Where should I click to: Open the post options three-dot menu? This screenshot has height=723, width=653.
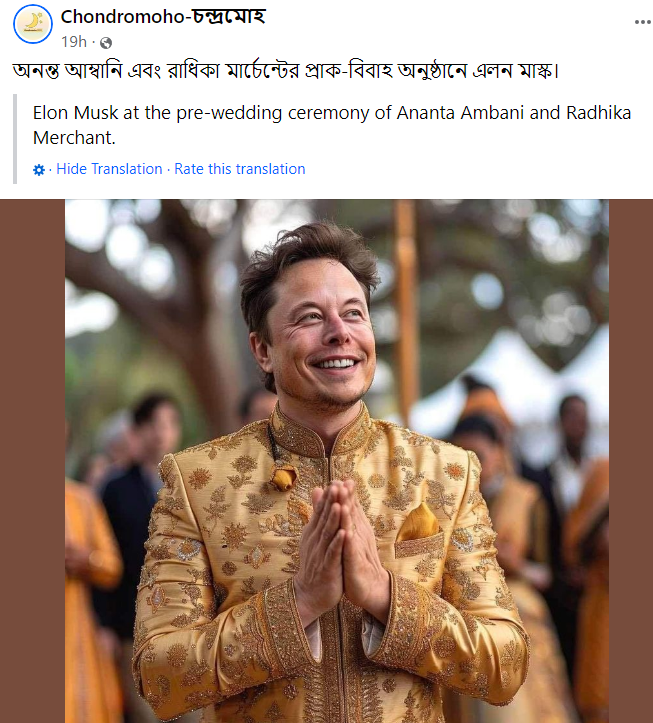tap(638, 22)
